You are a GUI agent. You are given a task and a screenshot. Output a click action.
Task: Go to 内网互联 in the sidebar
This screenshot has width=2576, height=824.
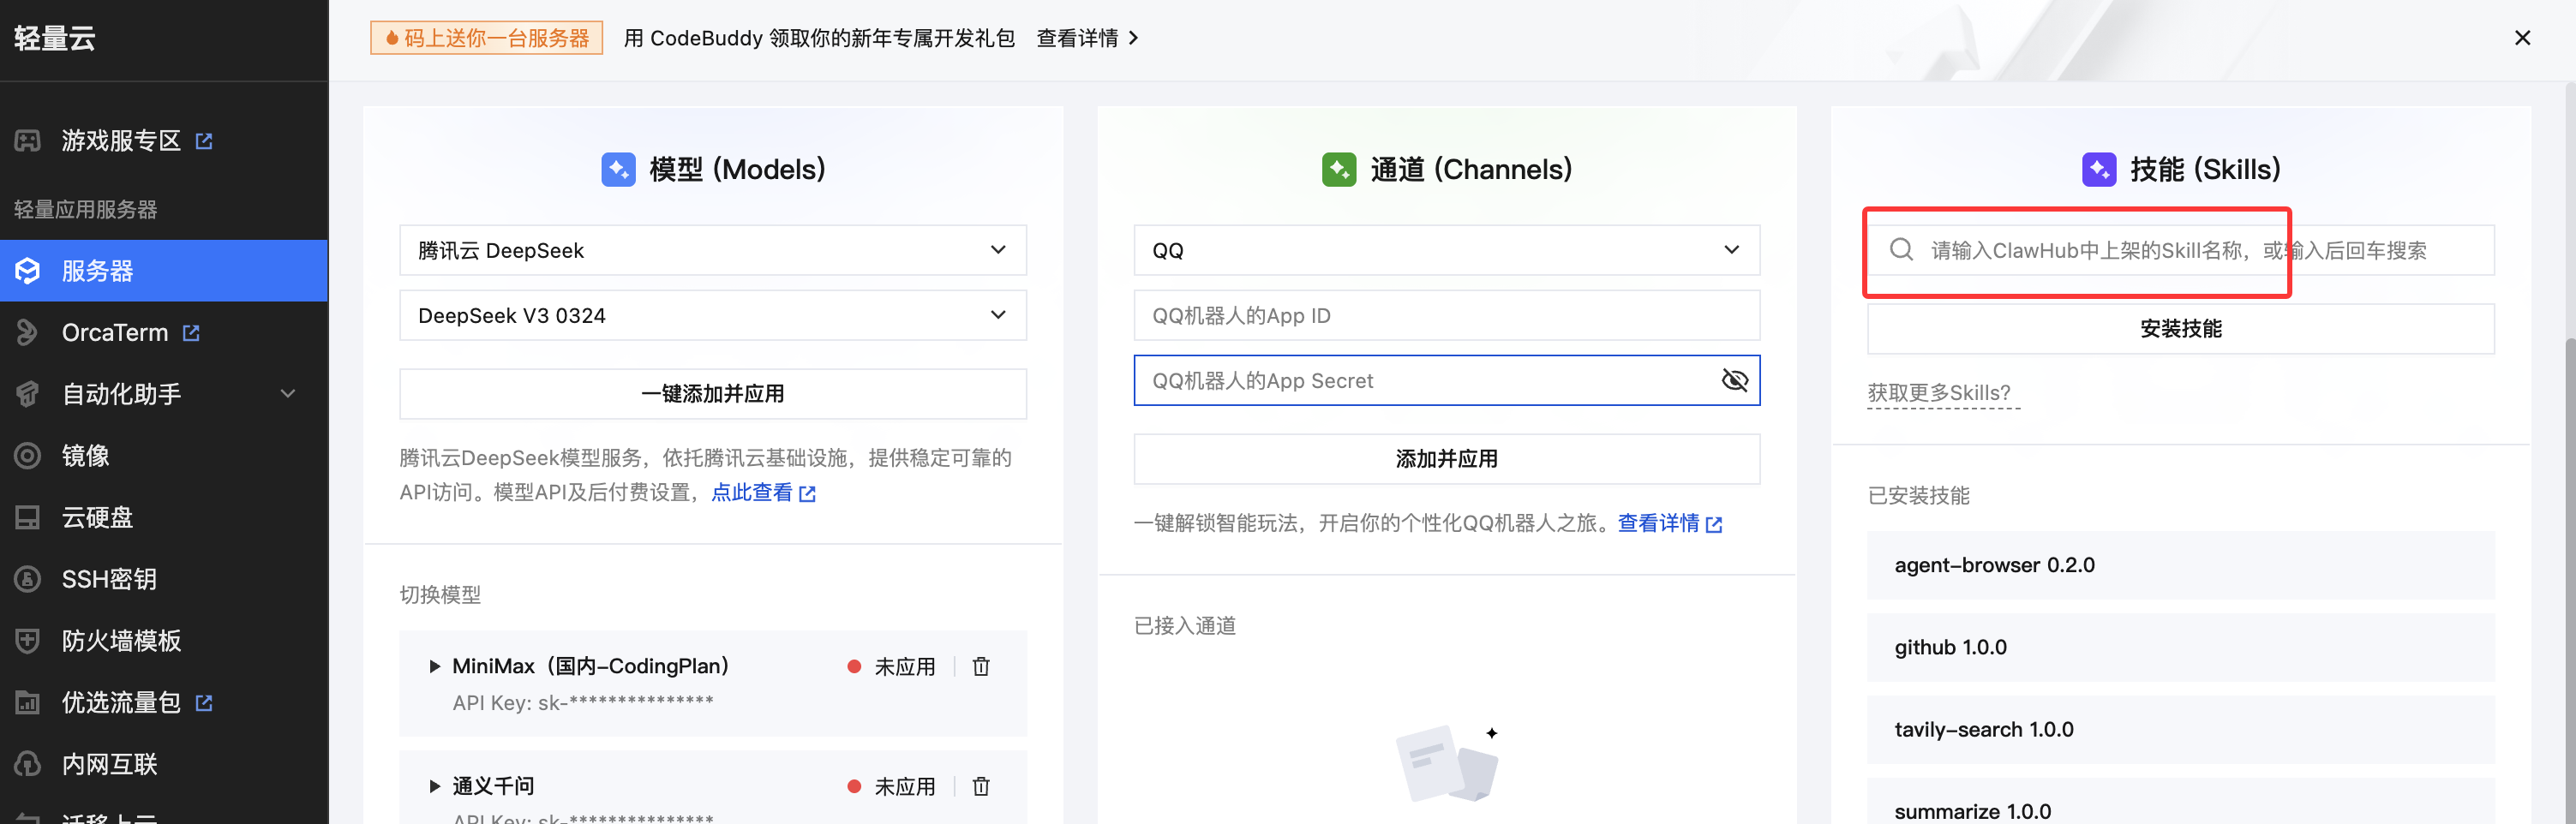pyautogui.click(x=110, y=765)
